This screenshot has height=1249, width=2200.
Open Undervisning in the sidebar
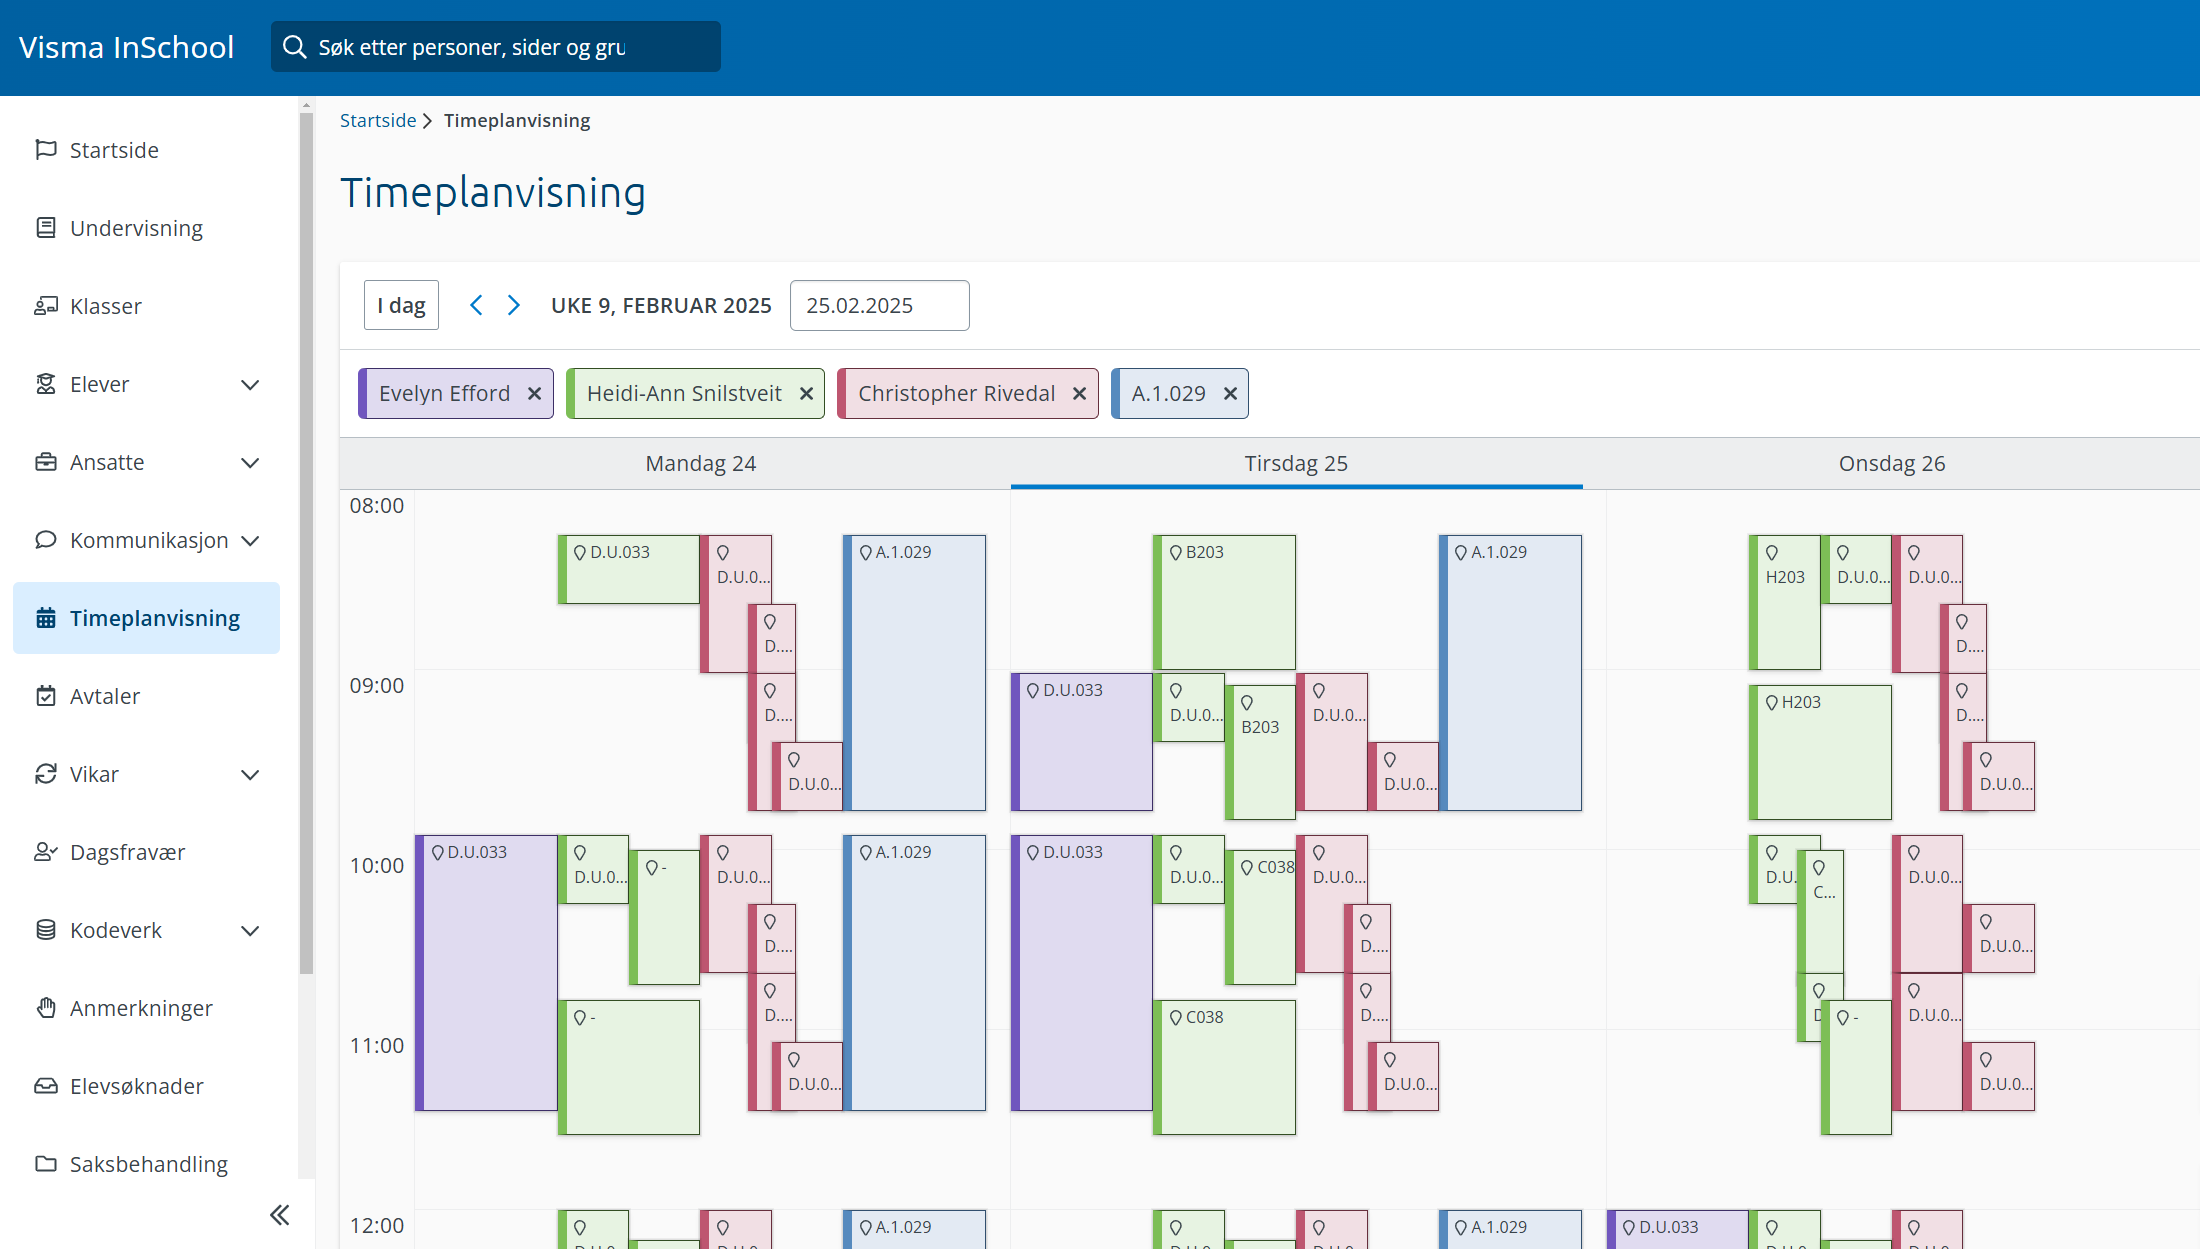coord(136,228)
